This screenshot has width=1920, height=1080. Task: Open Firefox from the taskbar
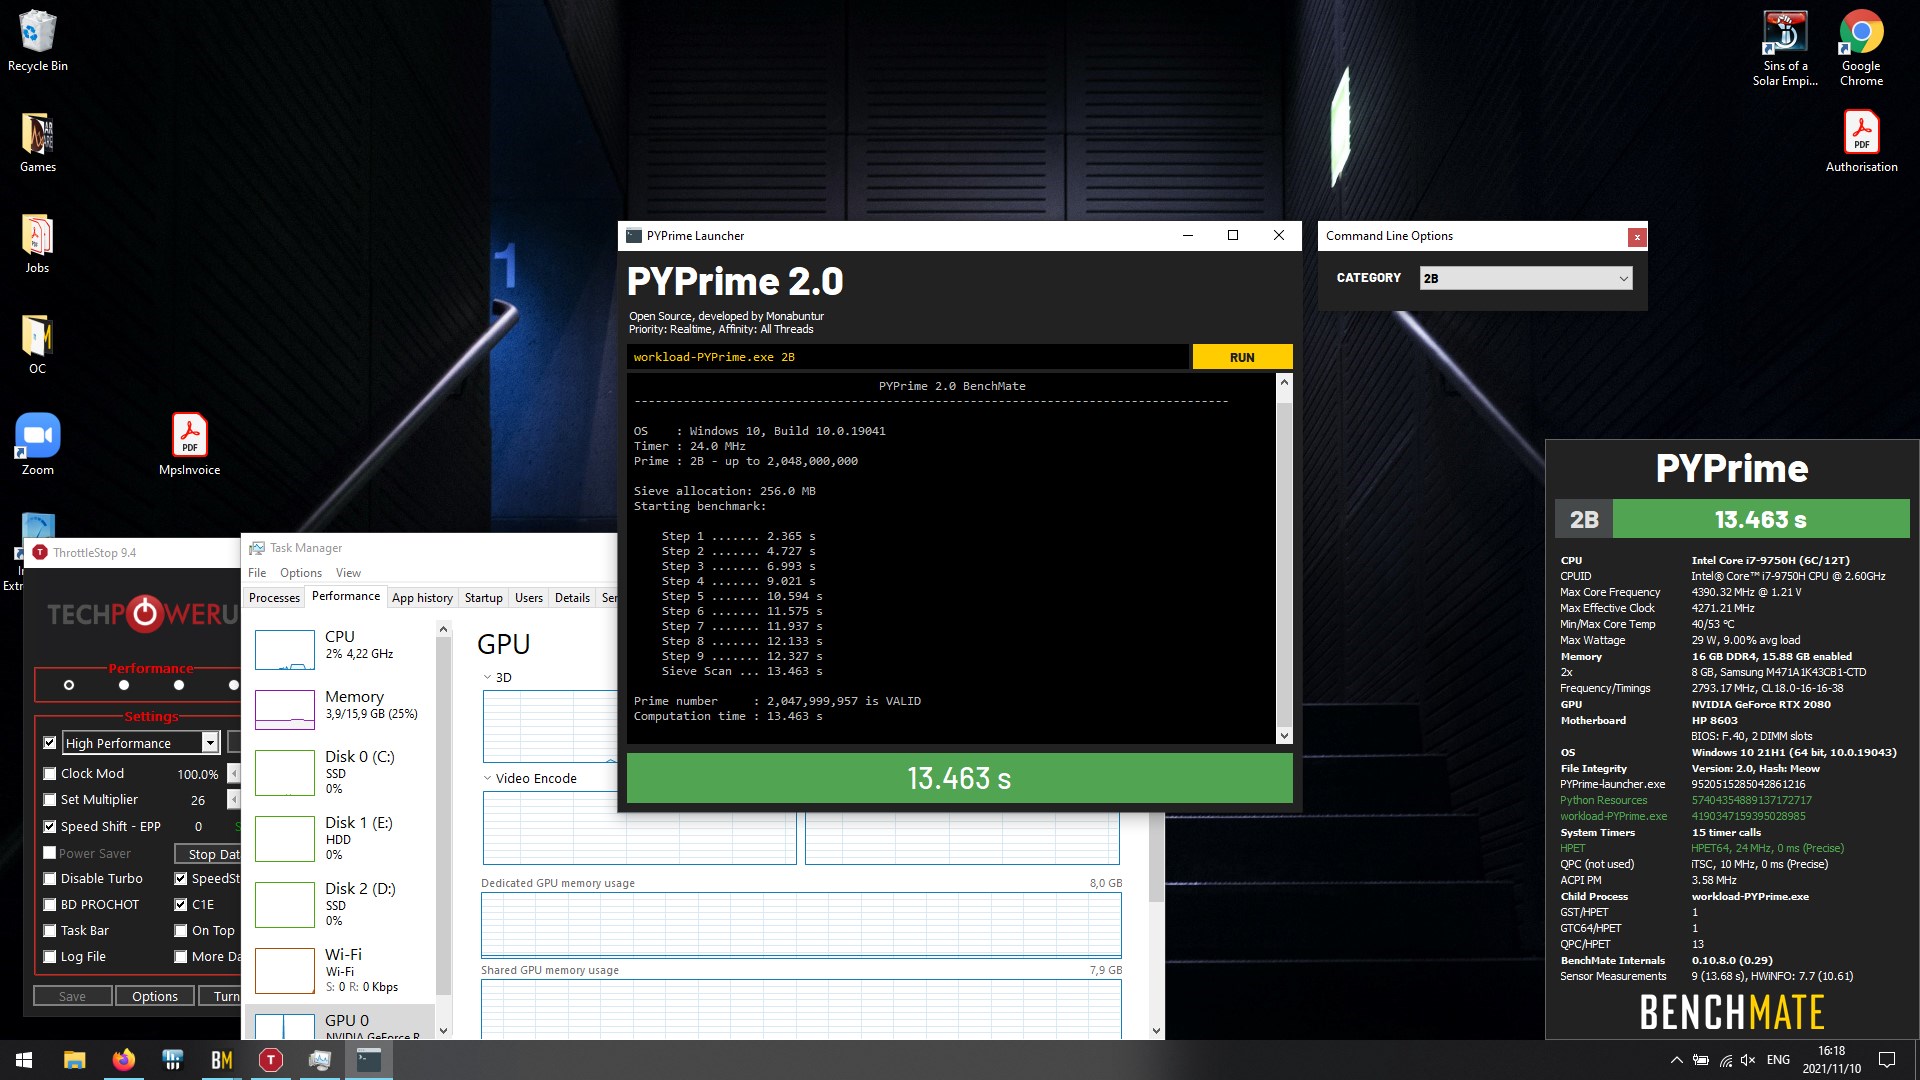(123, 1060)
